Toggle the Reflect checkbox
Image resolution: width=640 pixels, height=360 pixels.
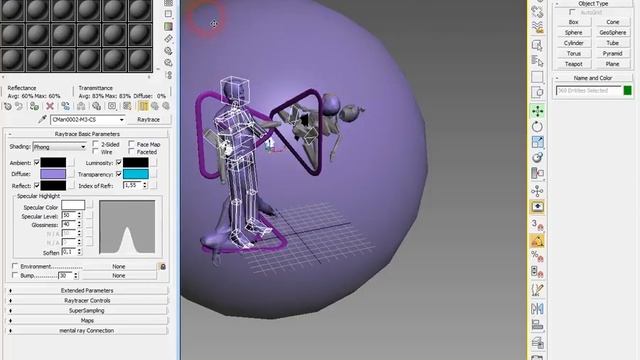(37, 185)
